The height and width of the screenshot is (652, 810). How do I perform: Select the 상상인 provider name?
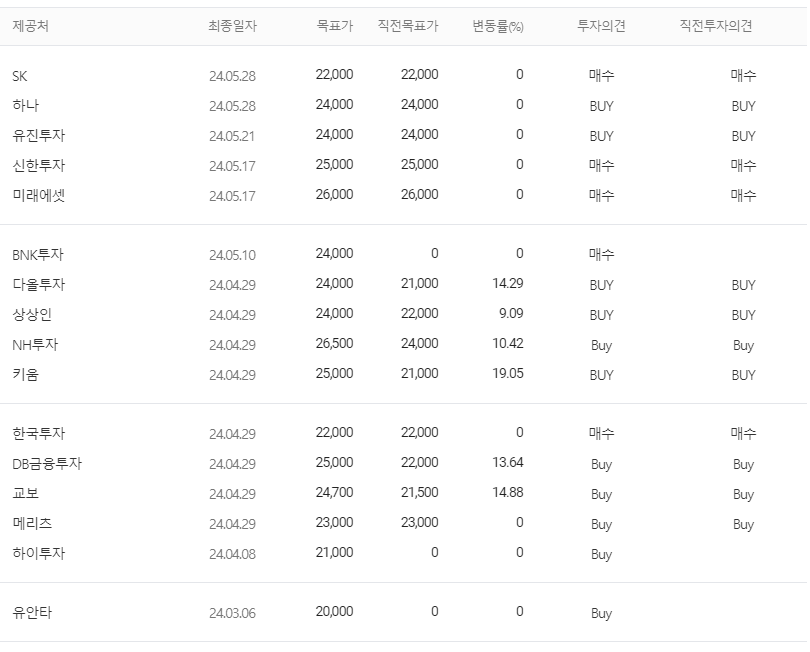[x=32, y=315]
